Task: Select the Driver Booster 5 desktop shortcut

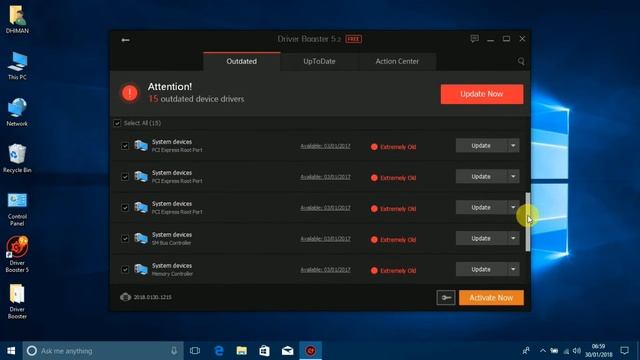Action: point(17,254)
